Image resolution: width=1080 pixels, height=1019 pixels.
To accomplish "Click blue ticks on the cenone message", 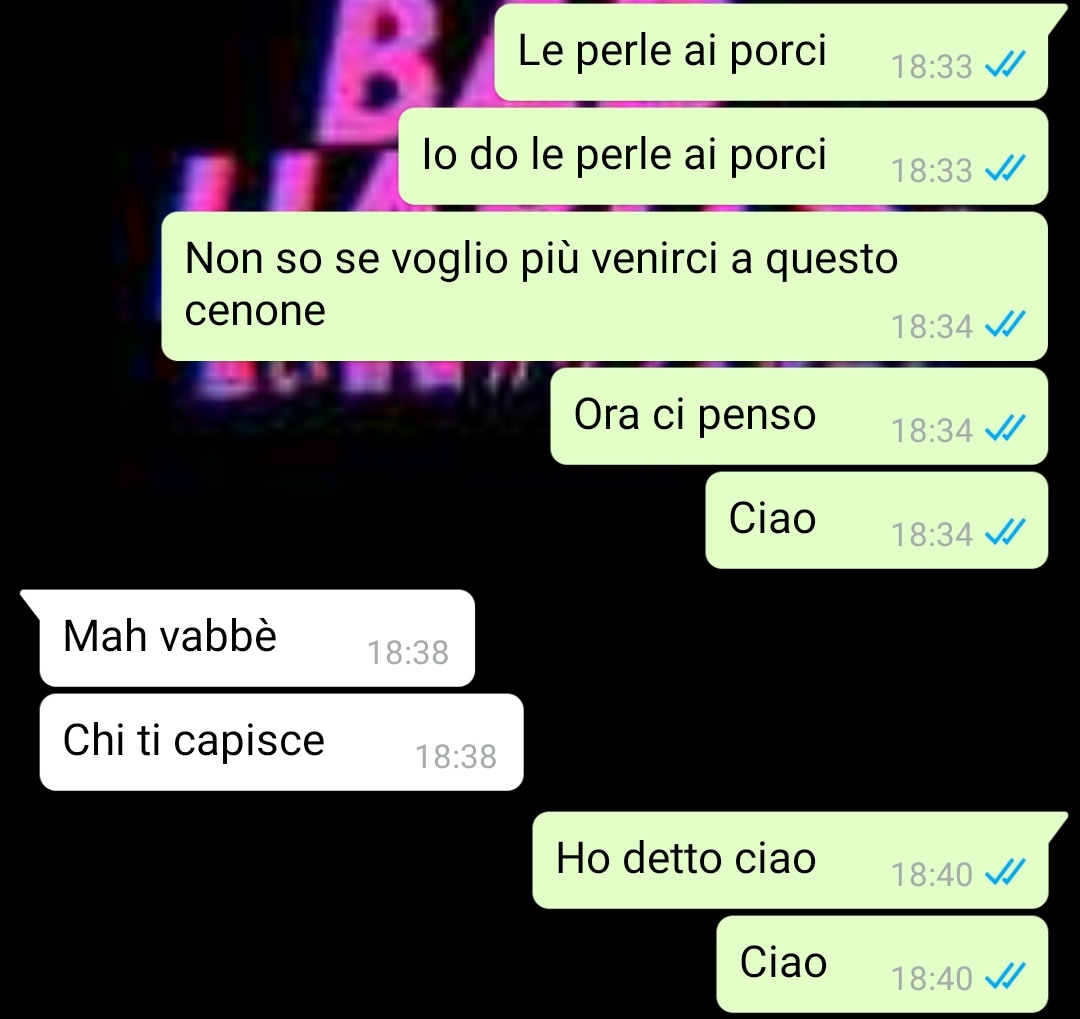I will 1005,324.
